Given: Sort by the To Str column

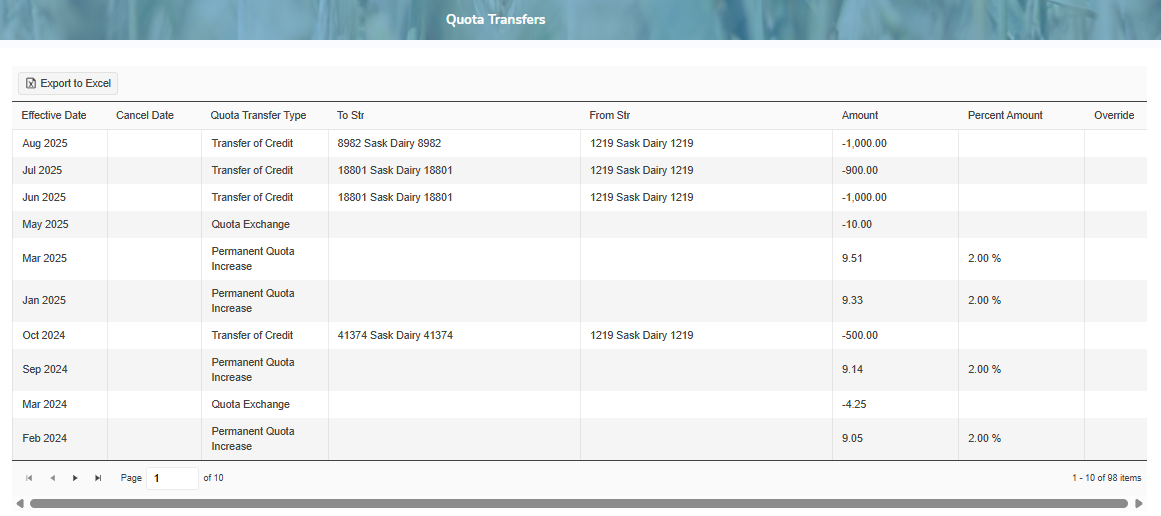Looking at the screenshot, I should (x=350, y=115).
